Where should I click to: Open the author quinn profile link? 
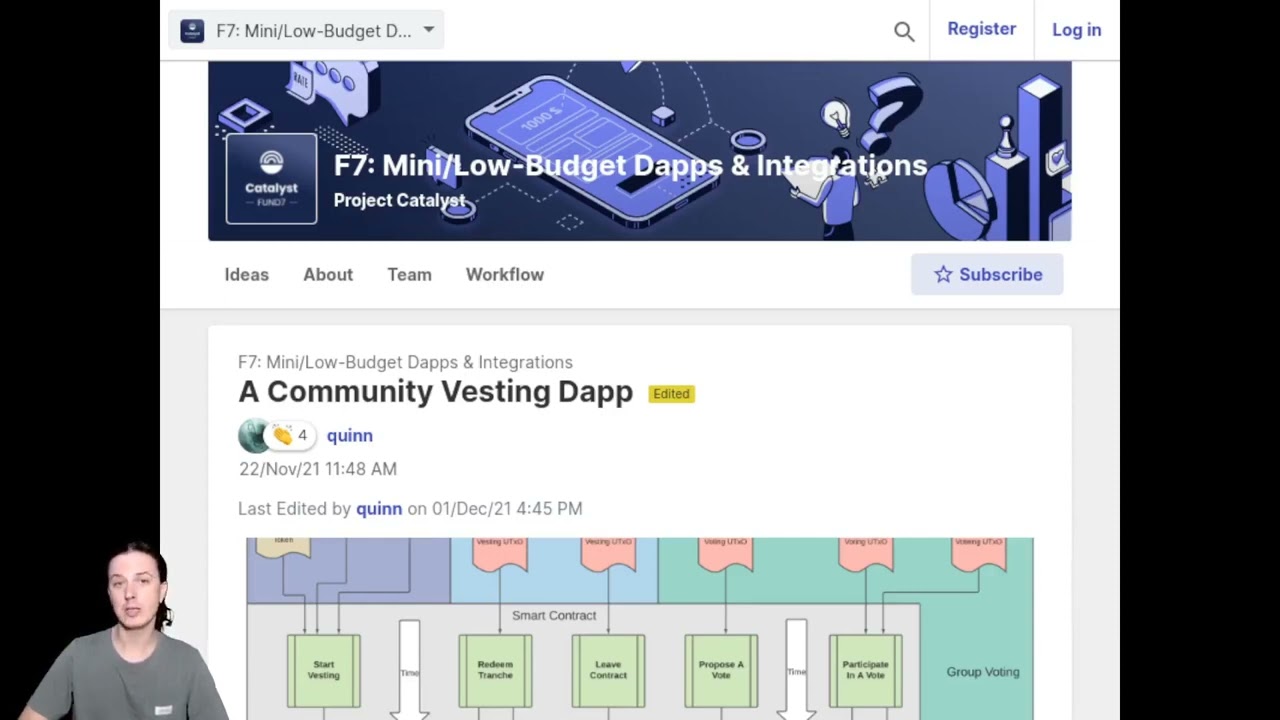pos(349,435)
